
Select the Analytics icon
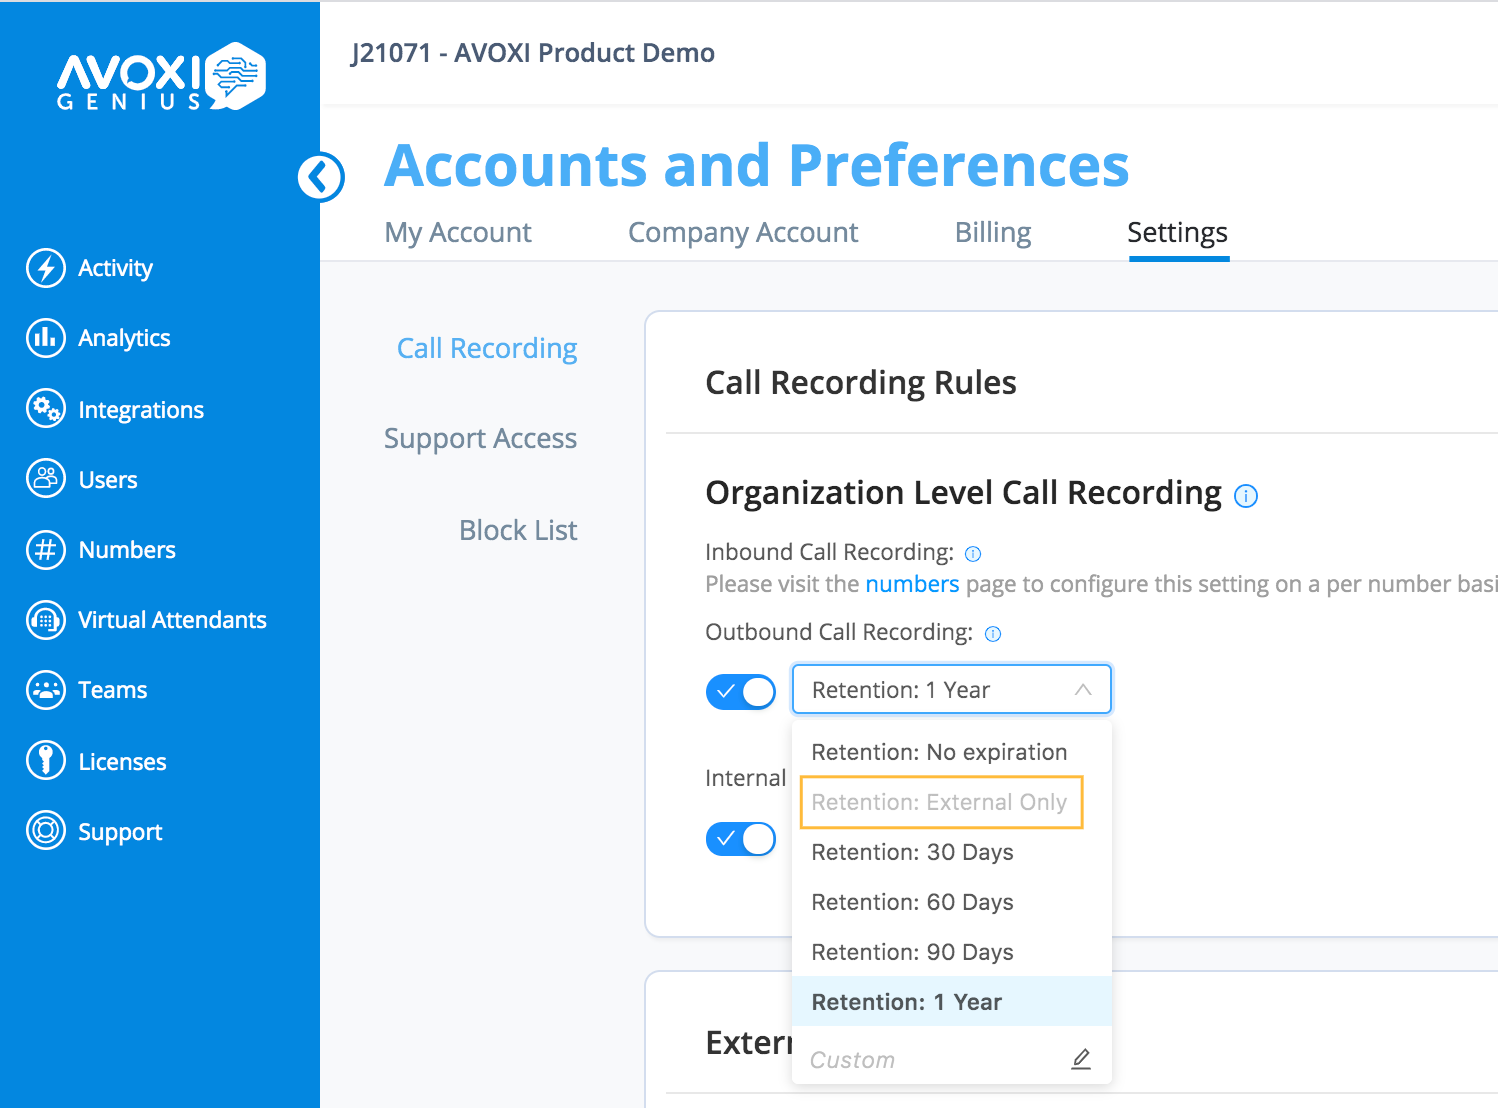(x=45, y=338)
